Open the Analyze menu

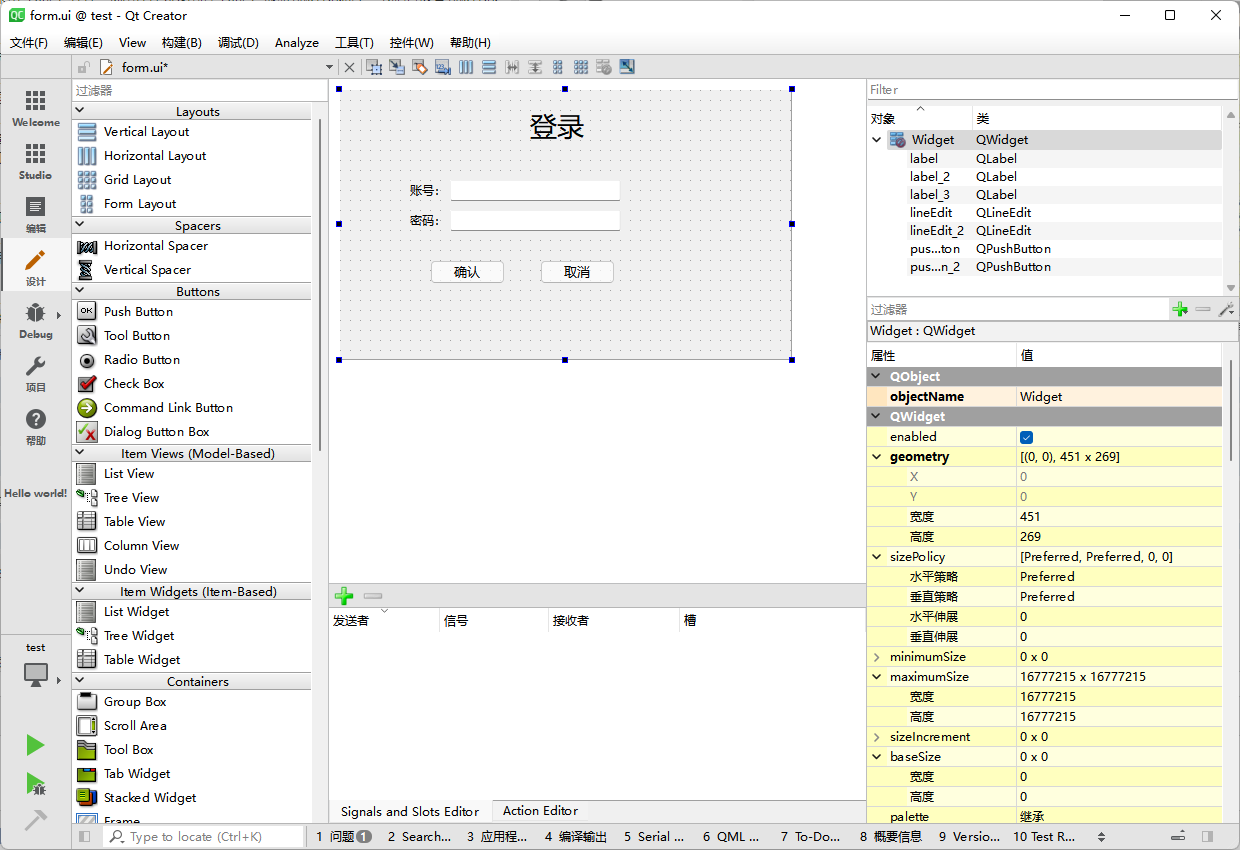(x=297, y=42)
